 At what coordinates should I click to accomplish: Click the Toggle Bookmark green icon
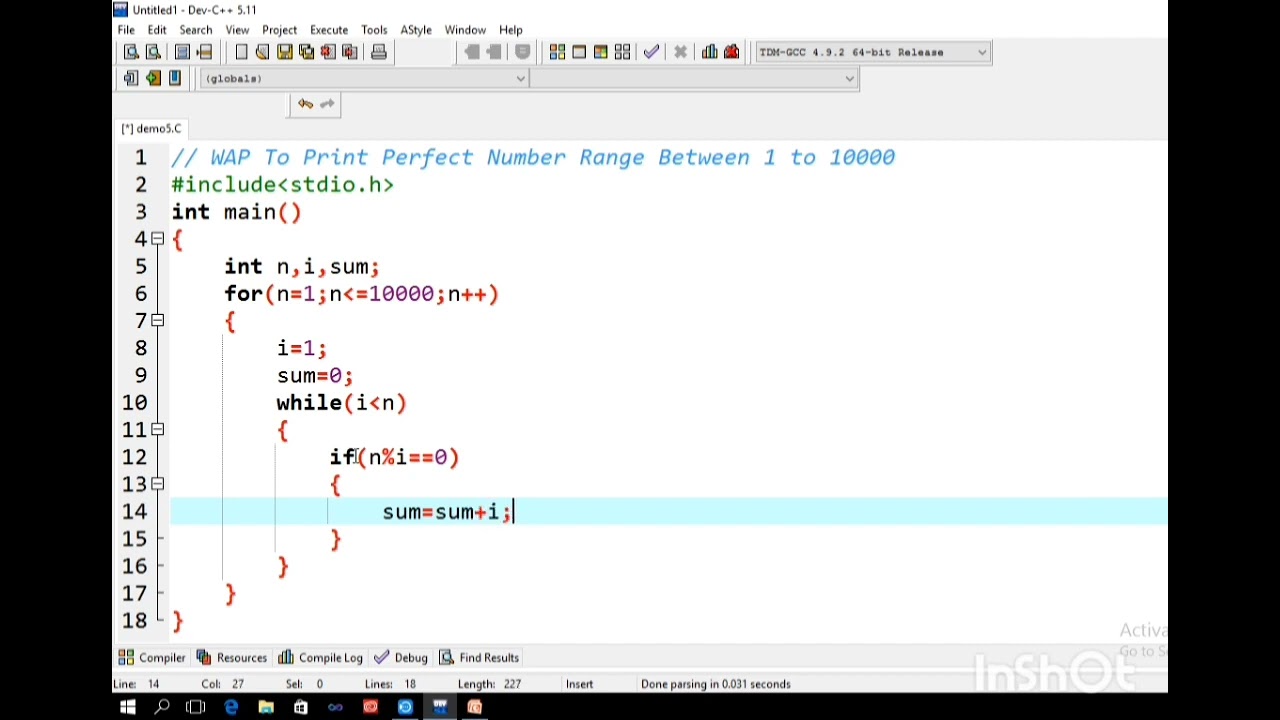coord(153,78)
